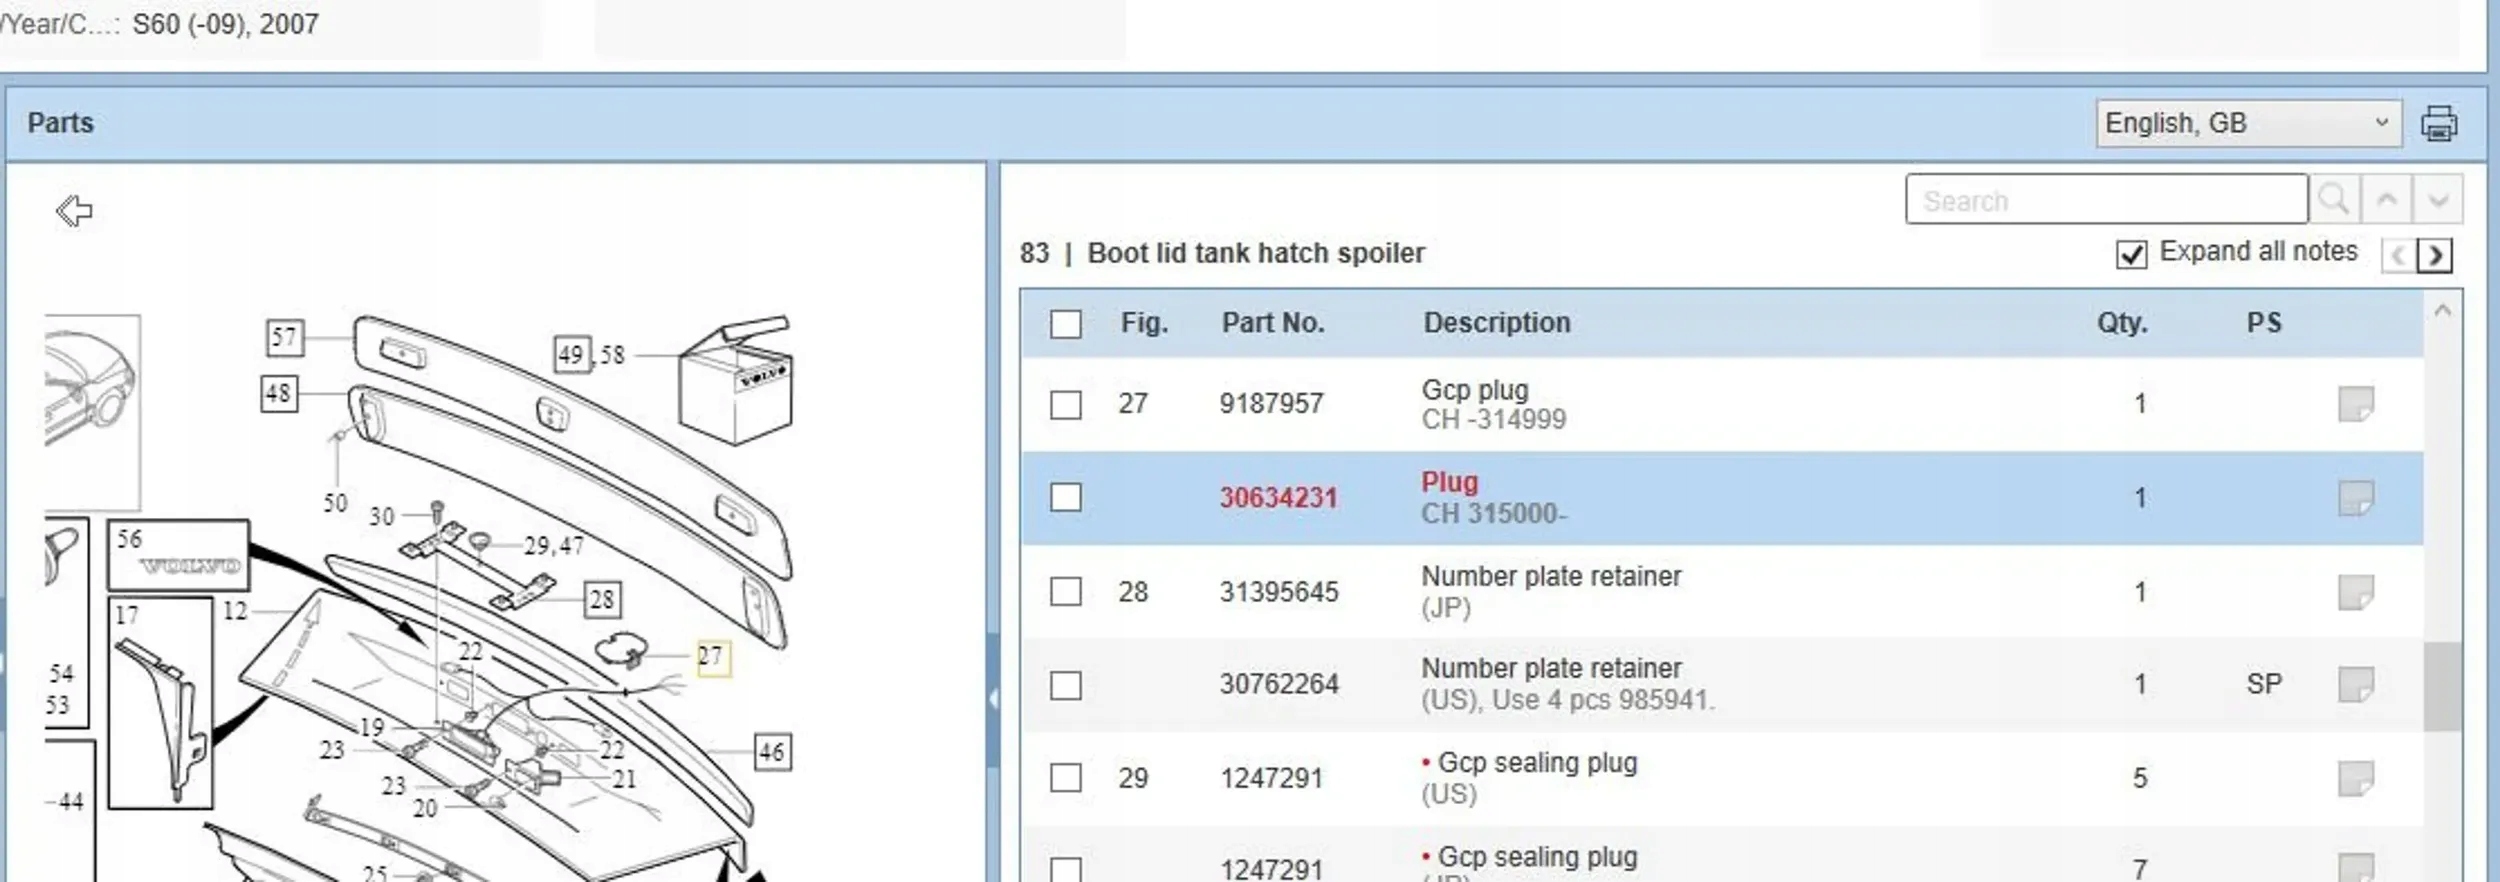This screenshot has width=2500, height=882.
Task: Click the S60 (-09), 2007 model text
Action: pos(225,24)
